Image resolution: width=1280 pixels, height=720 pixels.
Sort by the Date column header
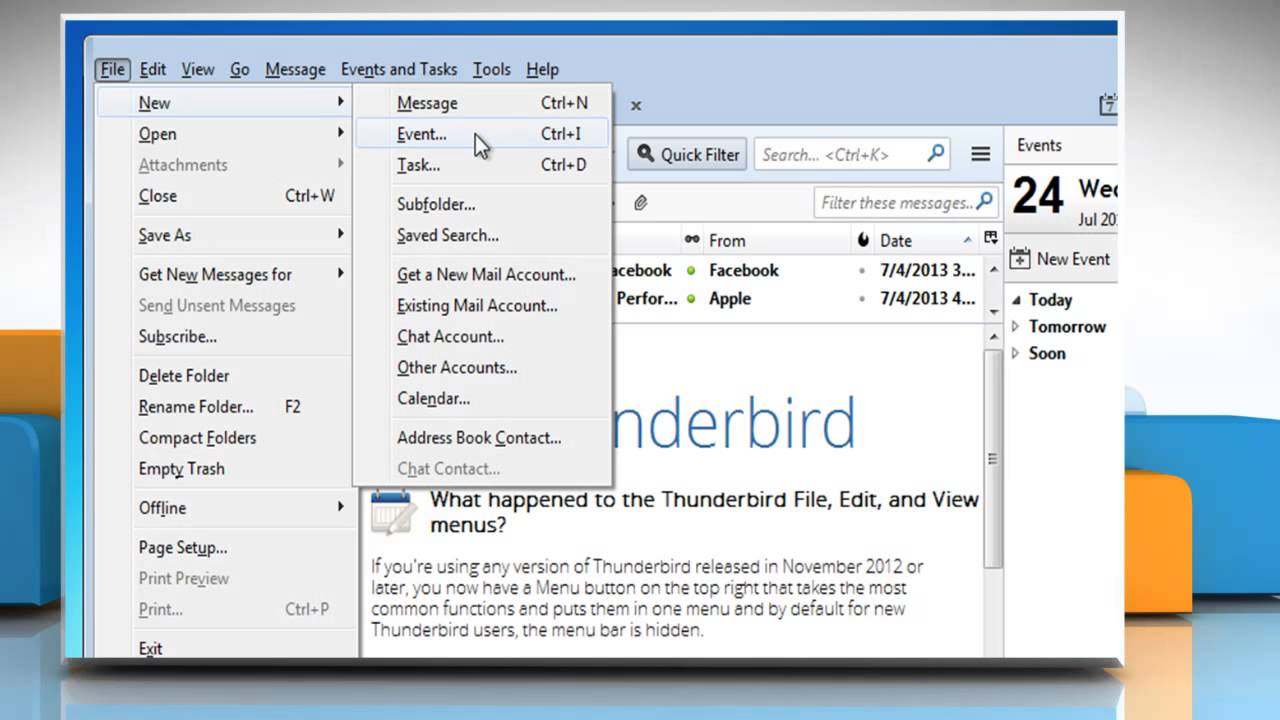point(915,240)
